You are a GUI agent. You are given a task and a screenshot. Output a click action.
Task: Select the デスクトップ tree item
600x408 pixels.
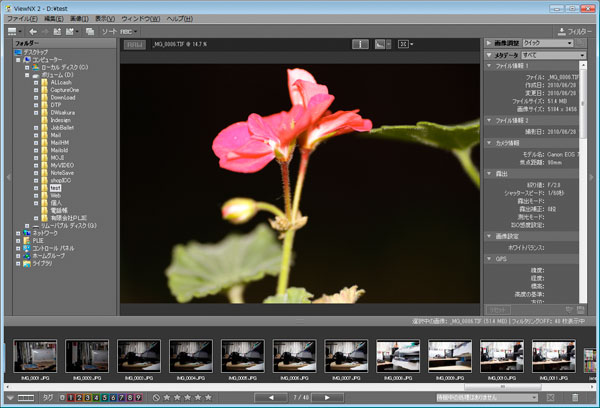pos(36,52)
